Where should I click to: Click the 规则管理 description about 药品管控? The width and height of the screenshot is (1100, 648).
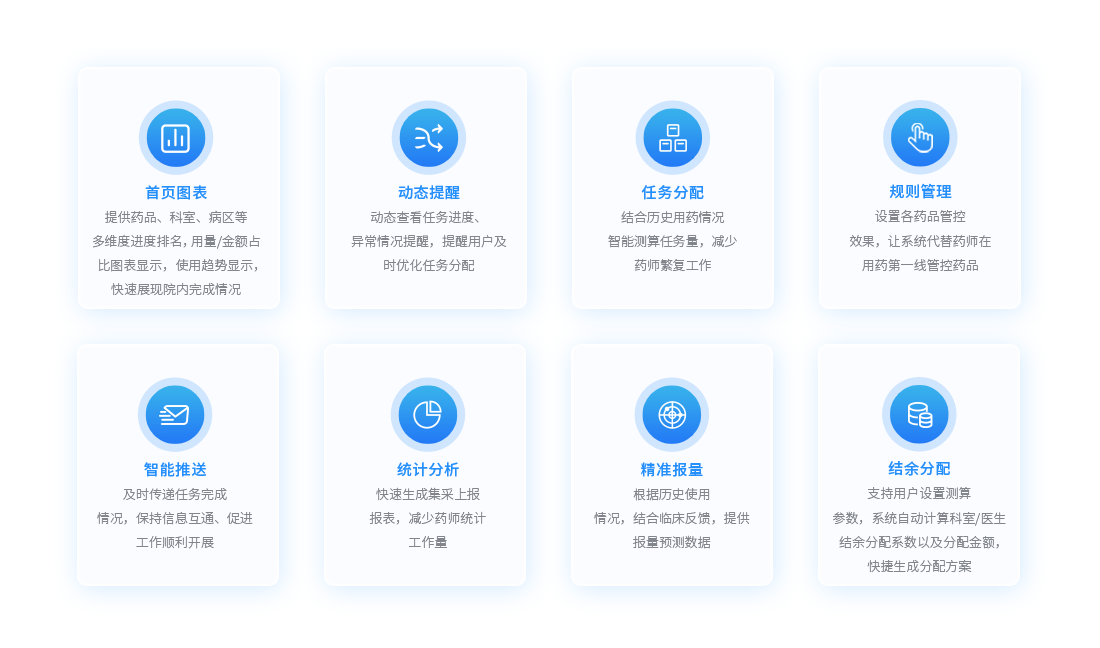(920, 241)
